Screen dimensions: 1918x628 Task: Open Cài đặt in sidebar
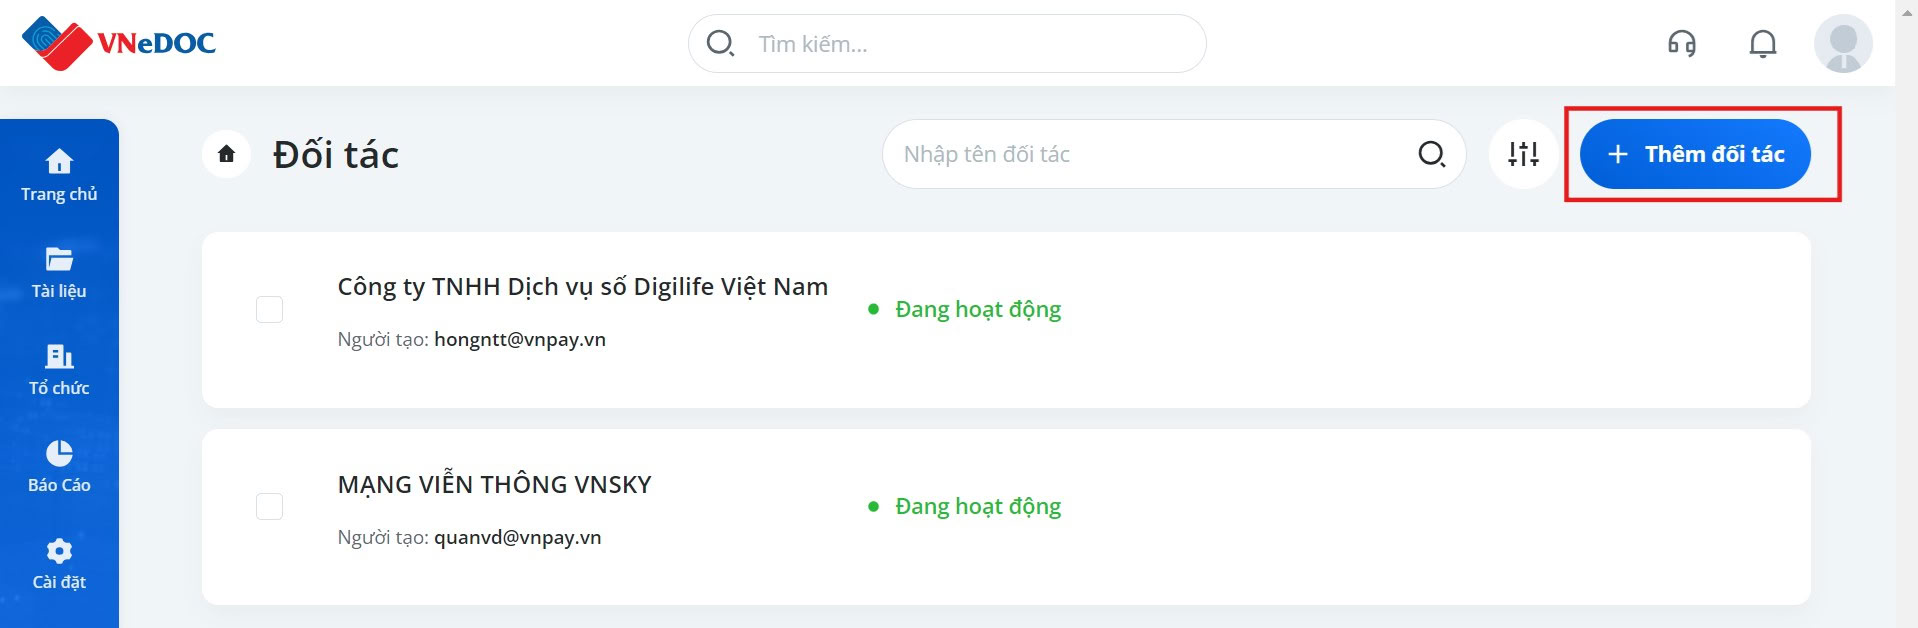(x=59, y=563)
